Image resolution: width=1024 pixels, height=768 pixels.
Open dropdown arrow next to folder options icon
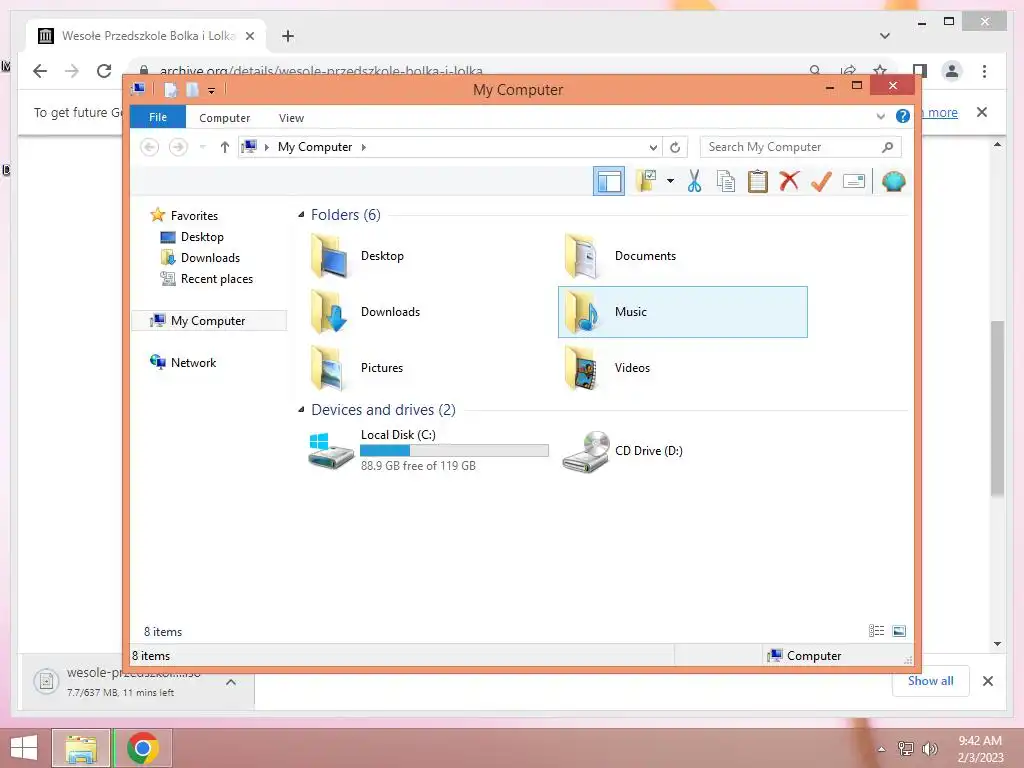[670, 181]
